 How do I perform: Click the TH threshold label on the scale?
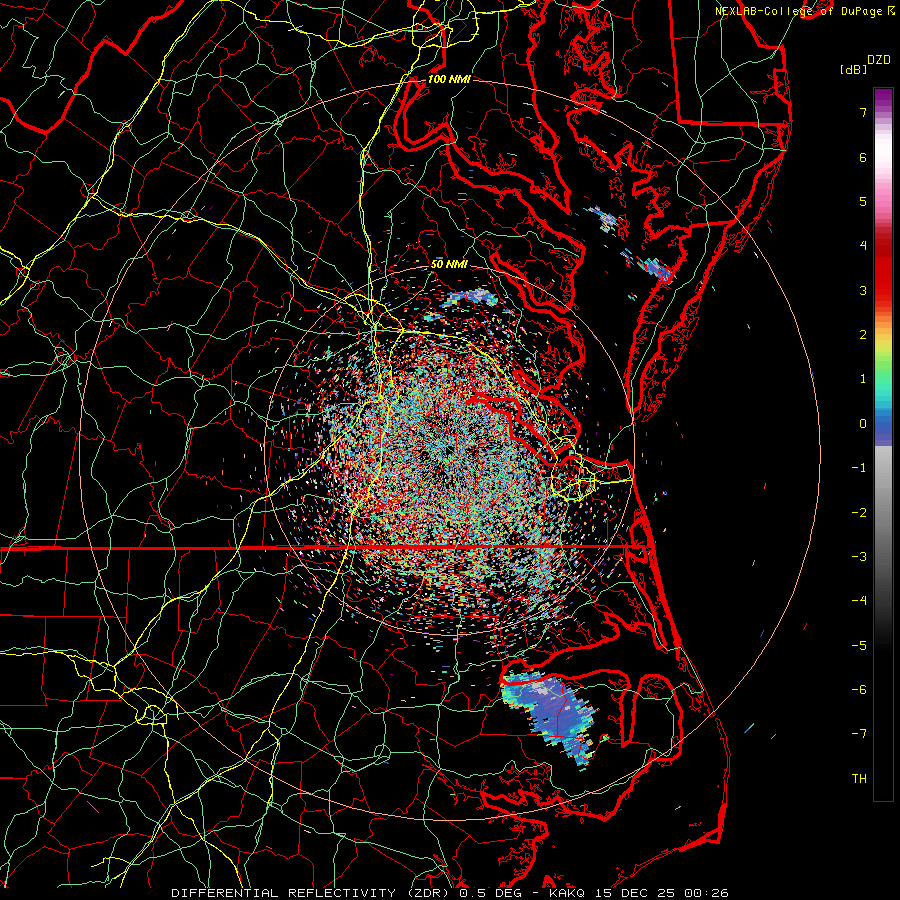tap(859, 779)
